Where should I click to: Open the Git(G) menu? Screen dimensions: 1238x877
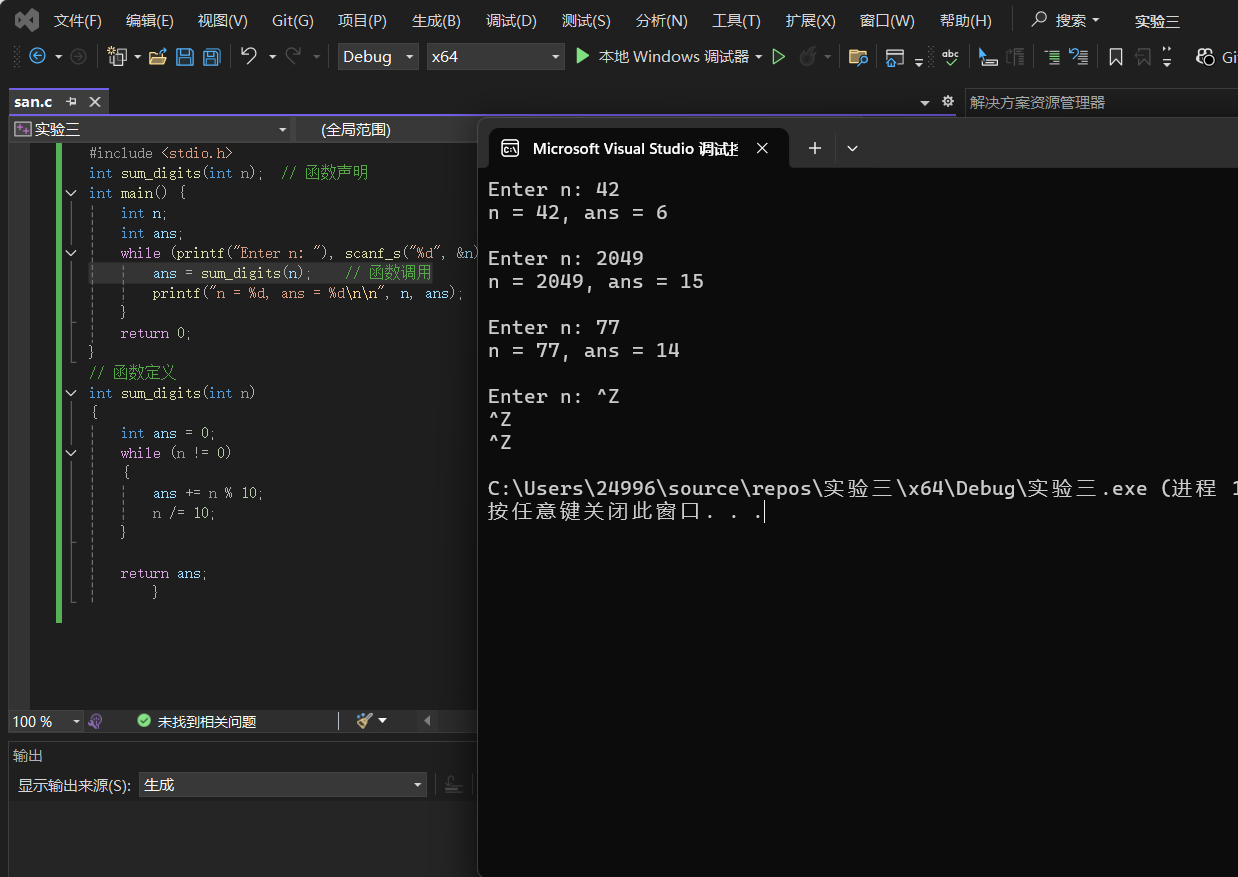tap(292, 20)
